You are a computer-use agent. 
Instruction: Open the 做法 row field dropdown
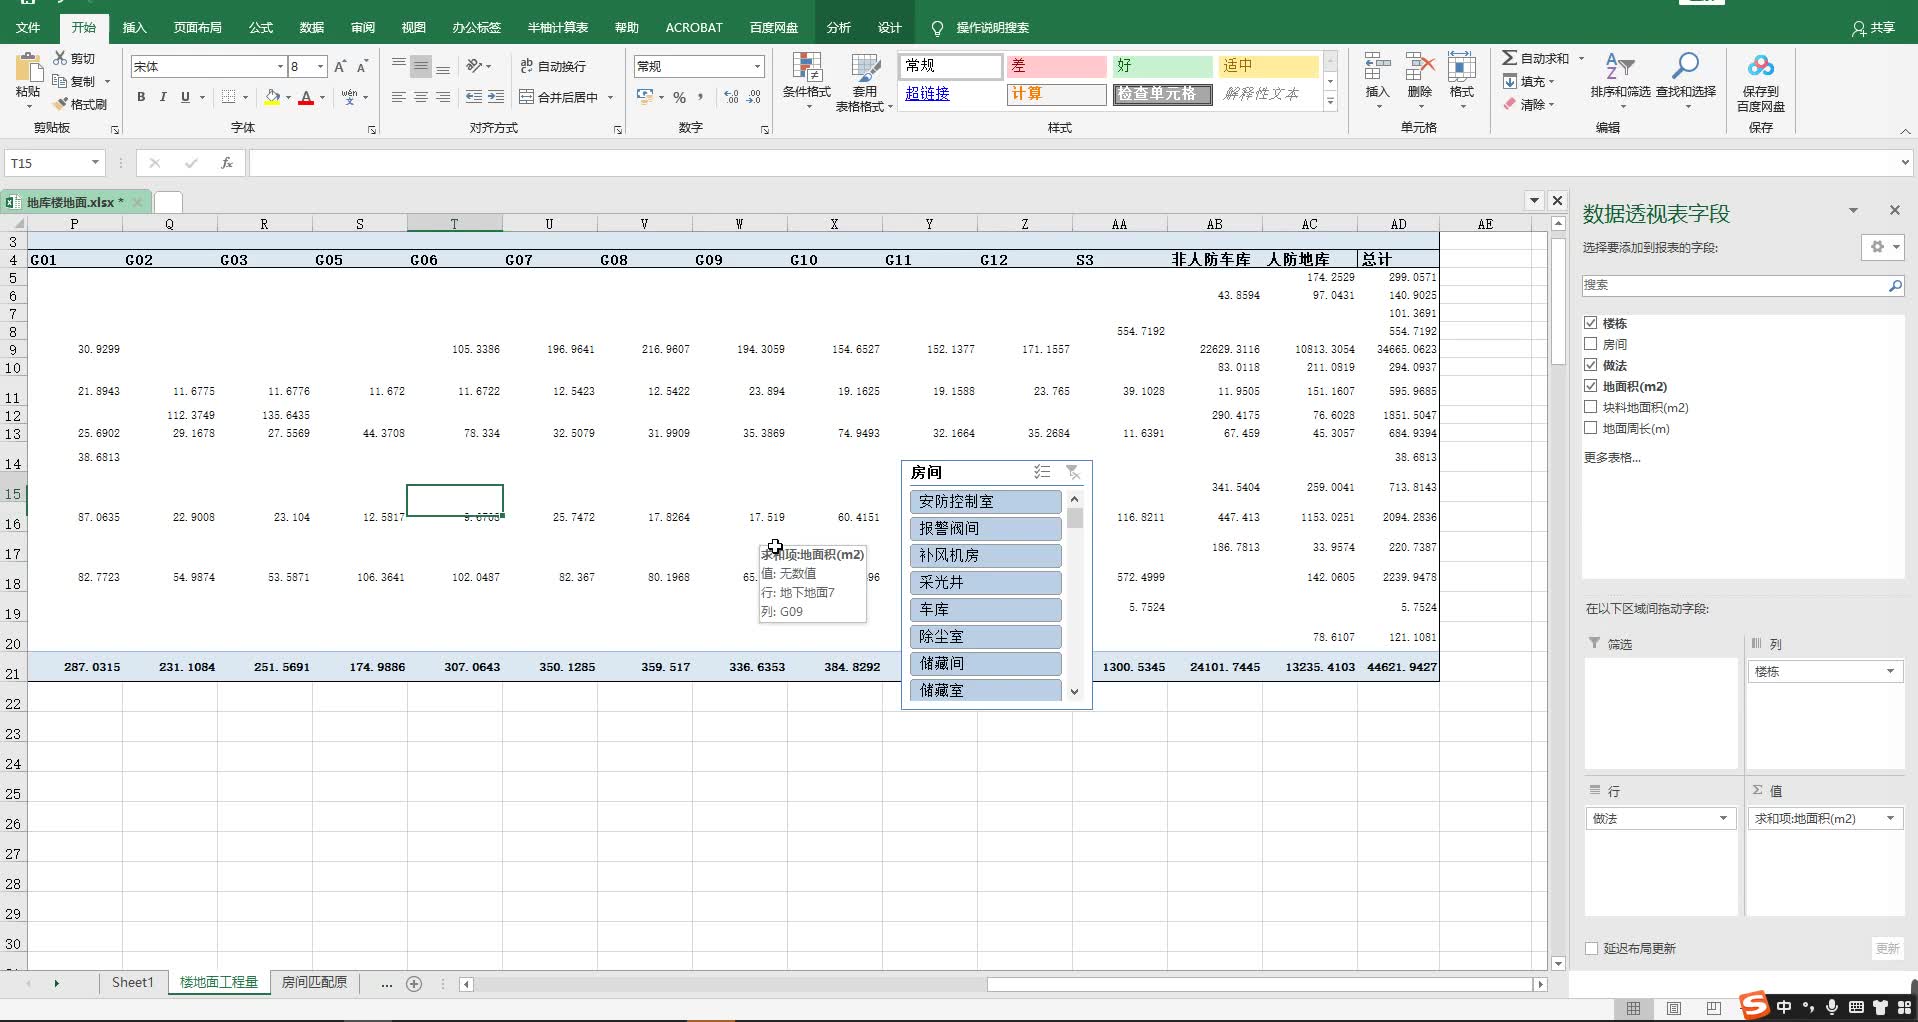pos(1723,818)
